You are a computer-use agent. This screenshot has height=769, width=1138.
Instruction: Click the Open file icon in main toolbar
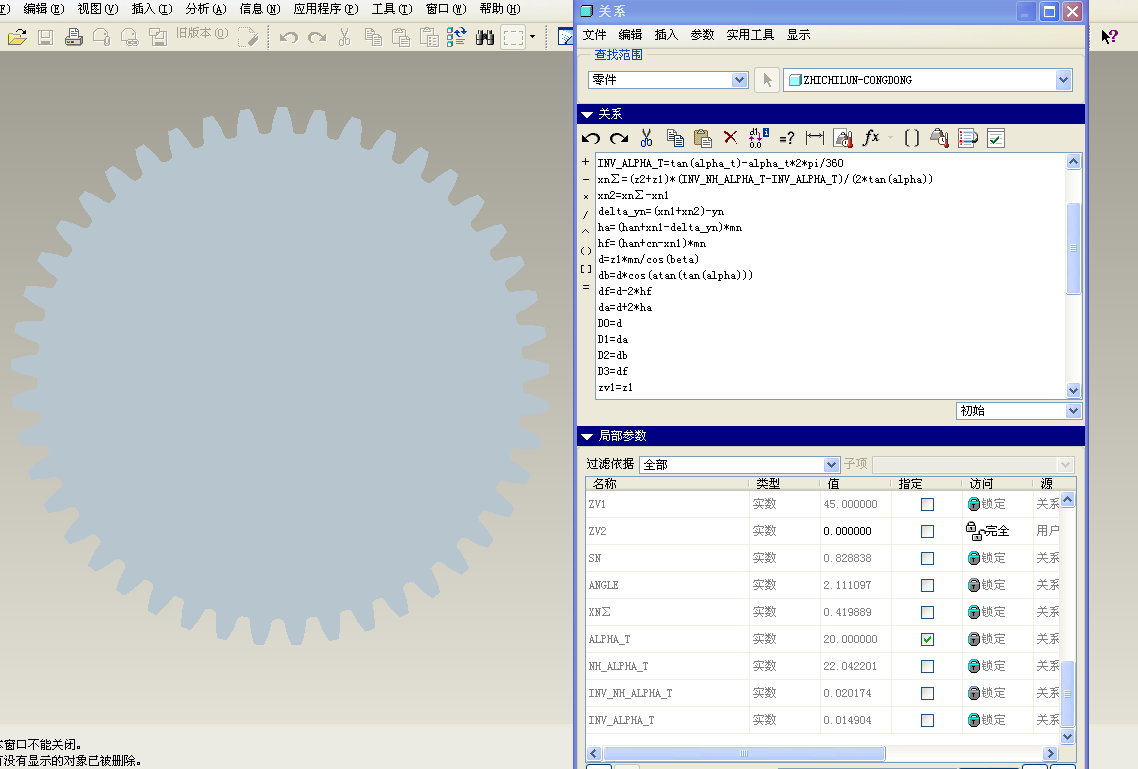pyautogui.click(x=17, y=36)
